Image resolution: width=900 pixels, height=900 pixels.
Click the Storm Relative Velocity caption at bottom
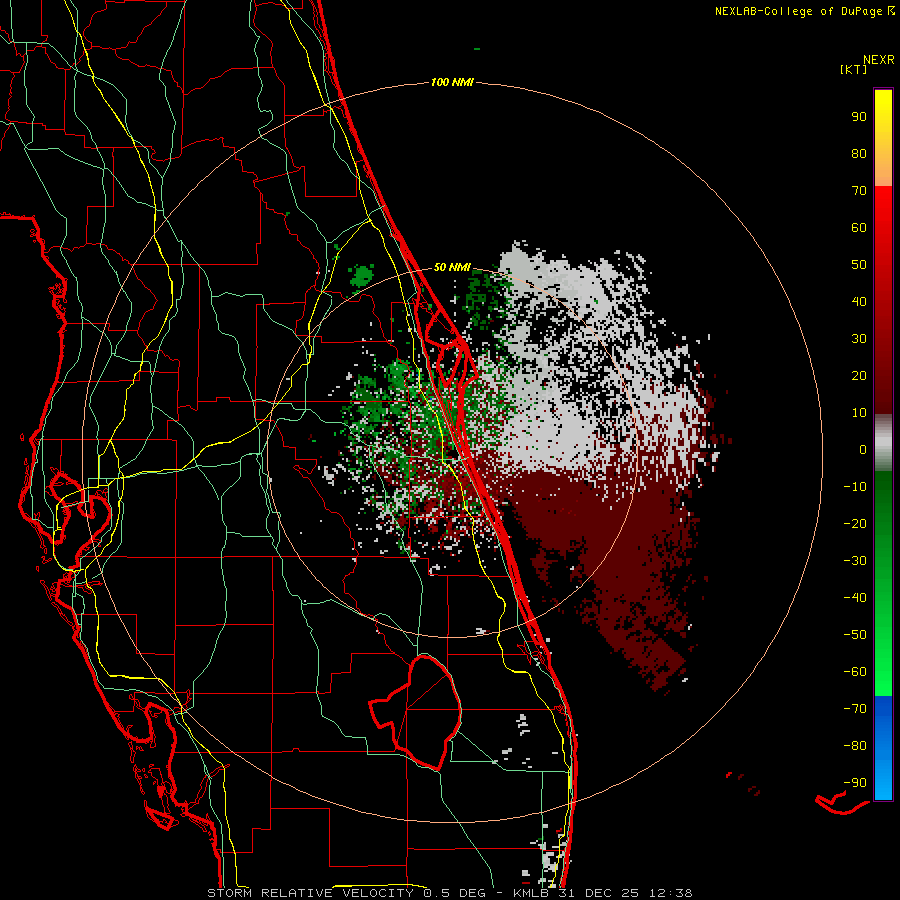(x=450, y=893)
